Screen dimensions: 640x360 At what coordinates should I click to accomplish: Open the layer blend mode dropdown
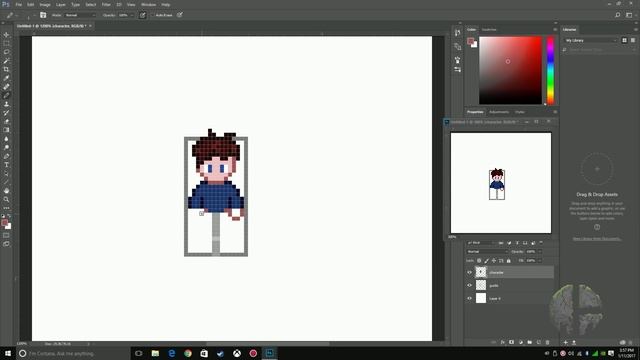[x=487, y=251]
